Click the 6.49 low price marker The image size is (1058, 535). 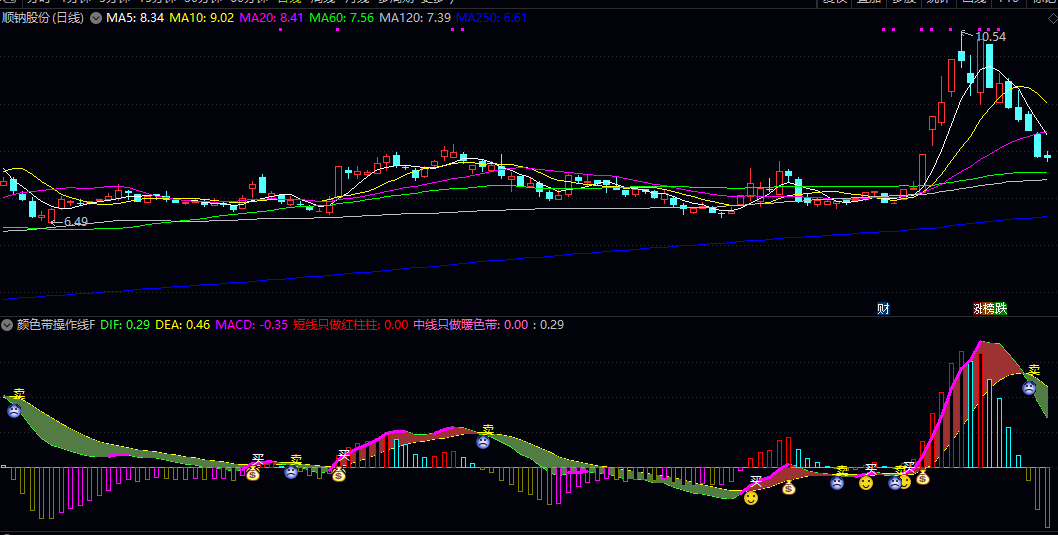(x=75, y=221)
